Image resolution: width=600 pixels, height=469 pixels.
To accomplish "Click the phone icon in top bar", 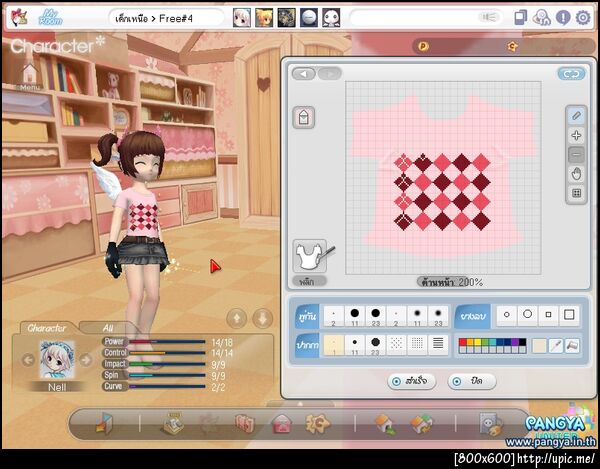I will 520,18.
